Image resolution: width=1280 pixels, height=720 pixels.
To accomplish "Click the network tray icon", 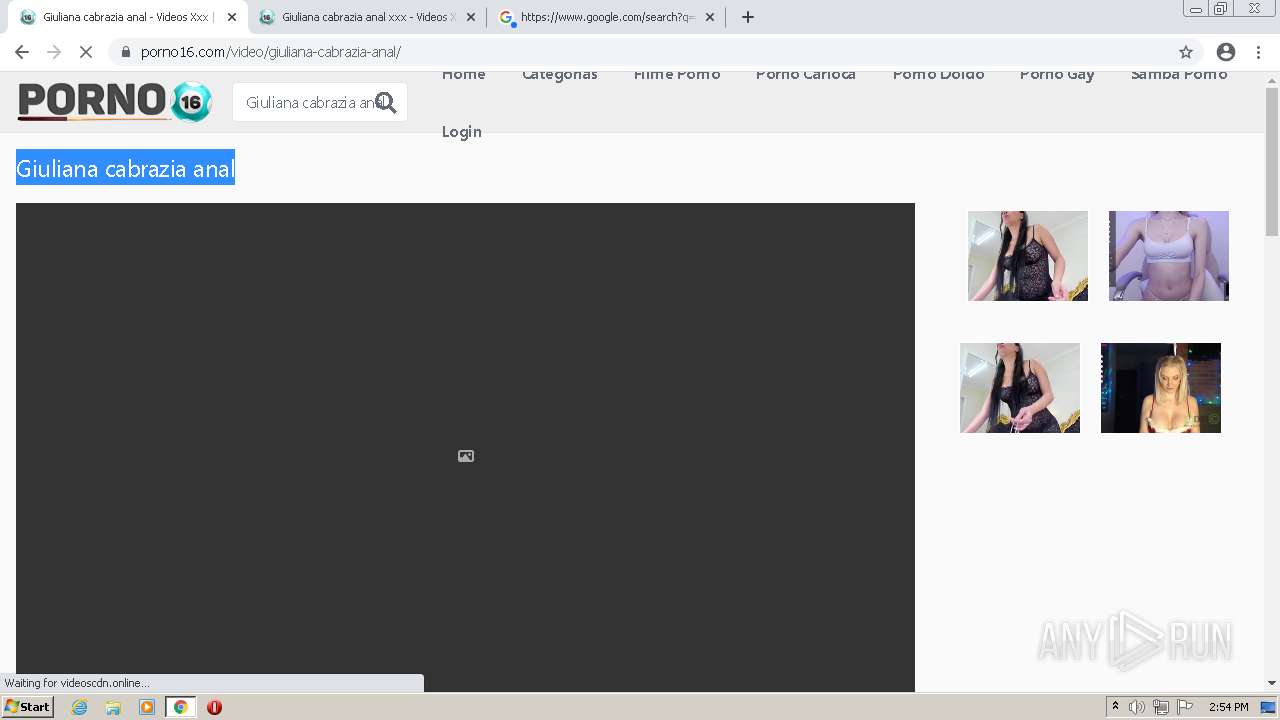I will (1161, 707).
